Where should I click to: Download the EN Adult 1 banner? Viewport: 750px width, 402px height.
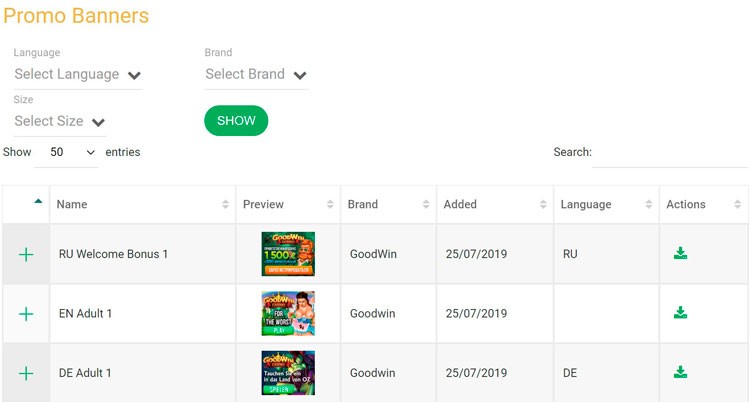pyautogui.click(x=680, y=313)
